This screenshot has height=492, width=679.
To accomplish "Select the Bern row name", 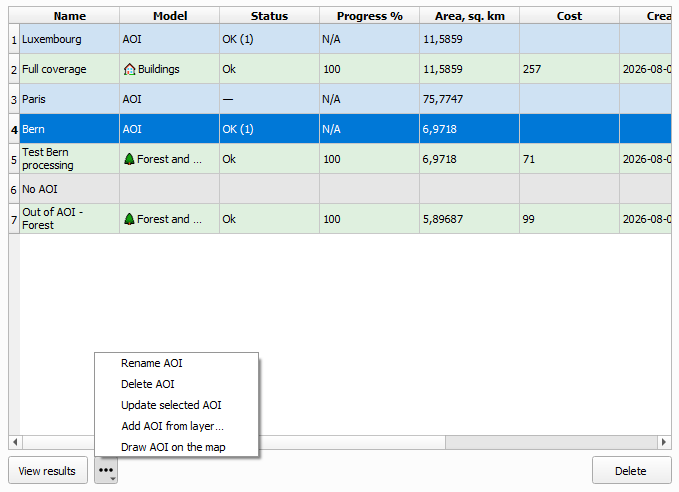I will [33, 129].
